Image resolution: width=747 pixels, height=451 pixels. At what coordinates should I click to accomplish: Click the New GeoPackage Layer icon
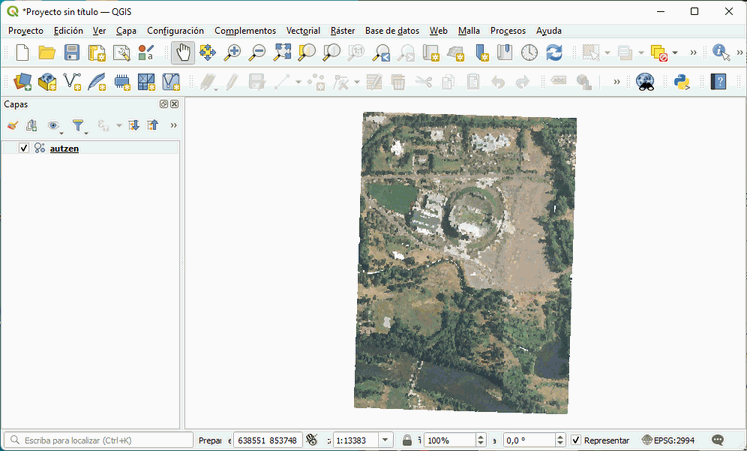click(47, 82)
